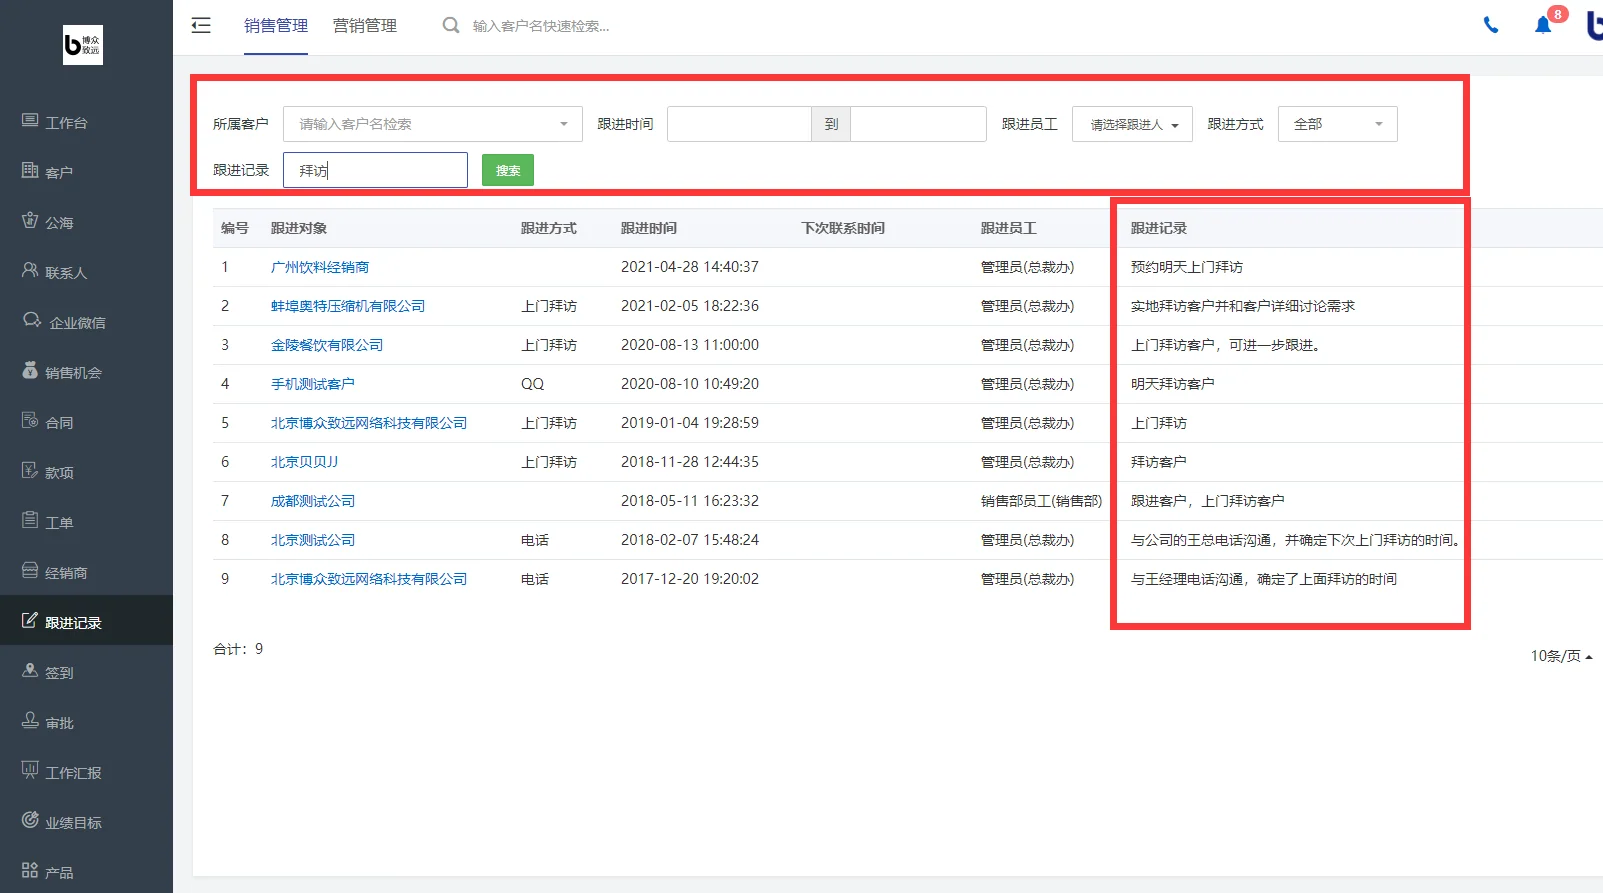This screenshot has height=893, width=1603.
Task: Switch to 销售管理 tab
Action: (276, 26)
